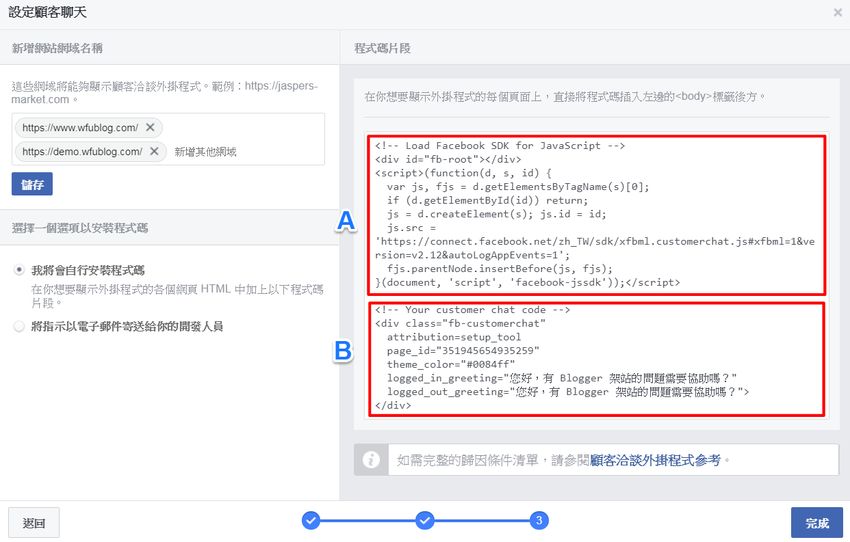Click the Facebook SDK code block
This screenshot has width=850, height=542.
[596, 215]
